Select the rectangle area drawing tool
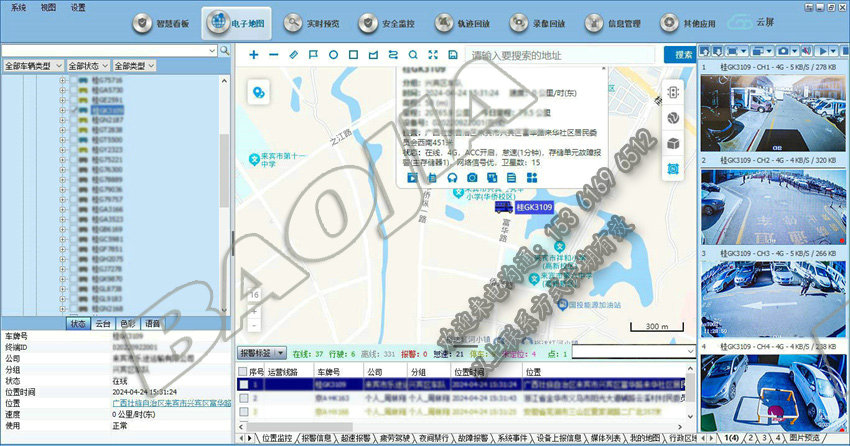Viewport: 850px width, 446px height. [x=352, y=54]
